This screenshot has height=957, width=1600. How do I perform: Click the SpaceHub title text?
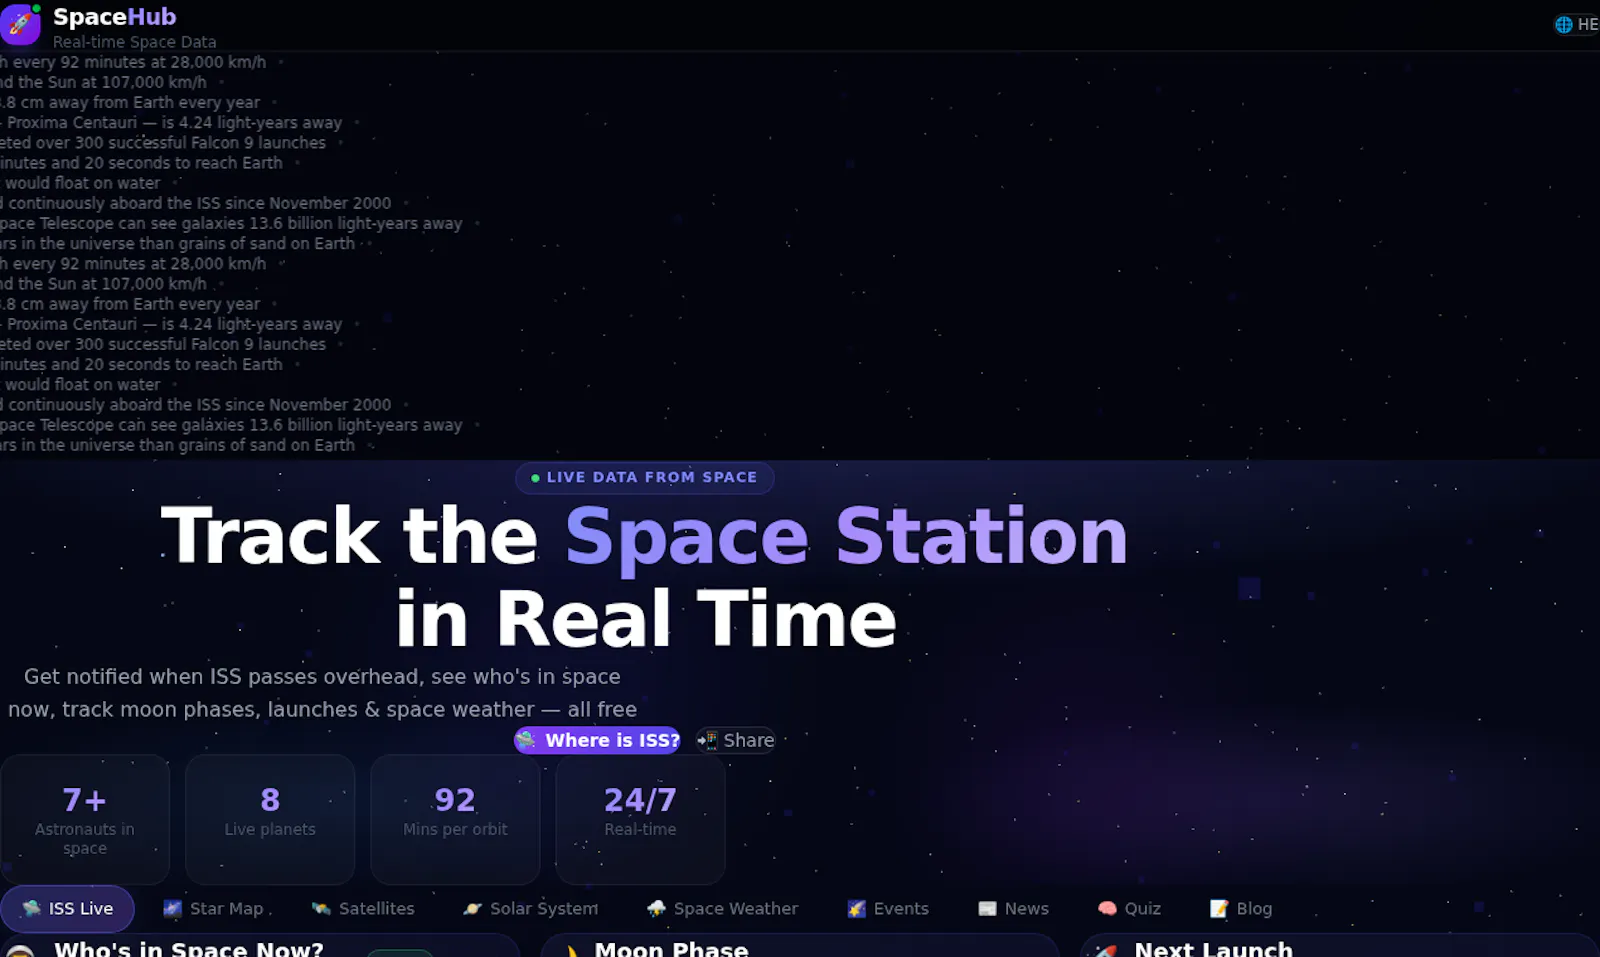click(115, 17)
